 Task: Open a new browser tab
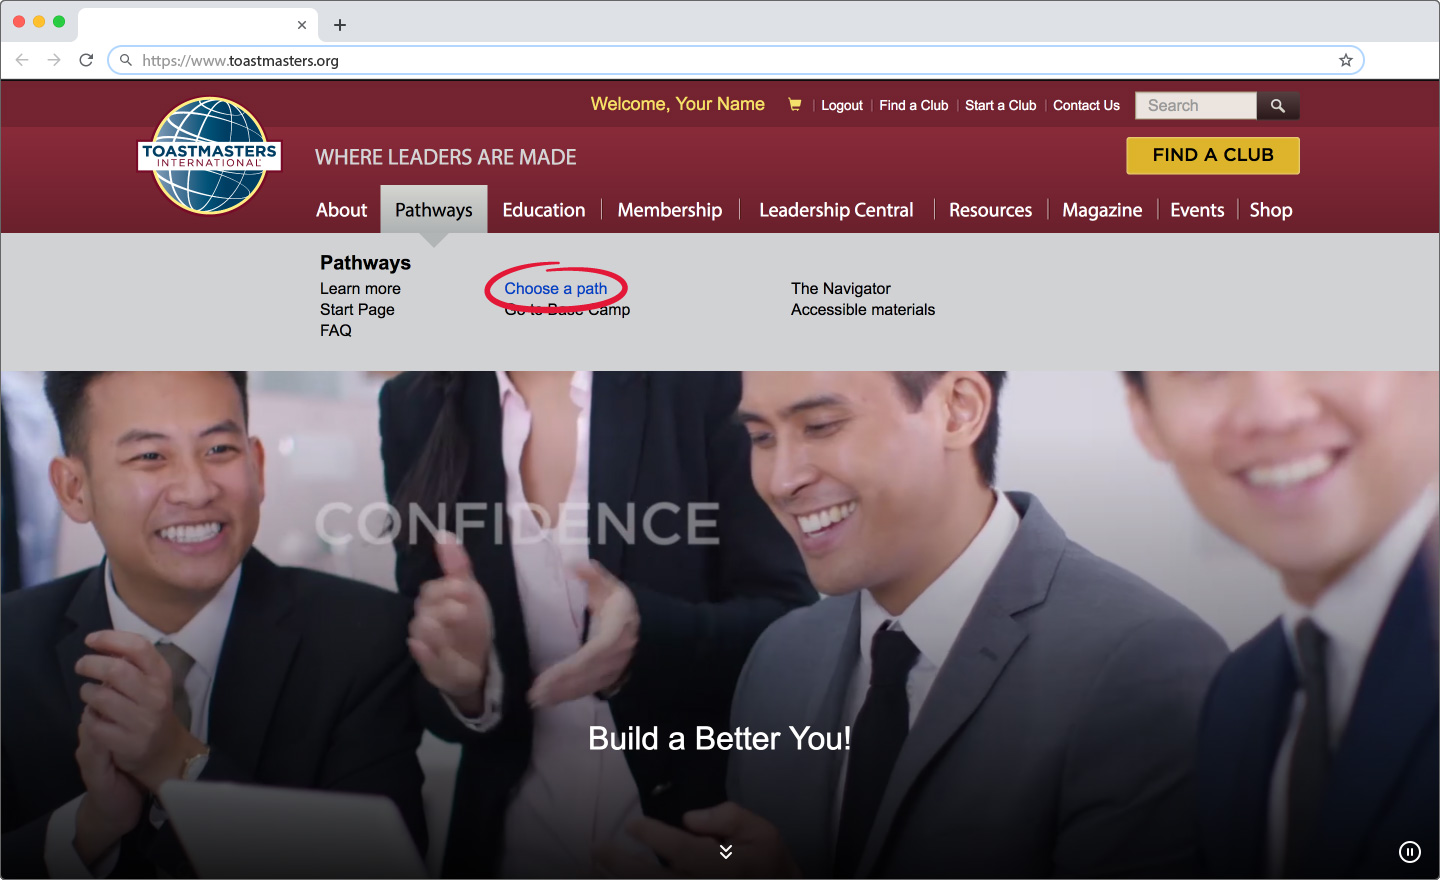point(340,25)
